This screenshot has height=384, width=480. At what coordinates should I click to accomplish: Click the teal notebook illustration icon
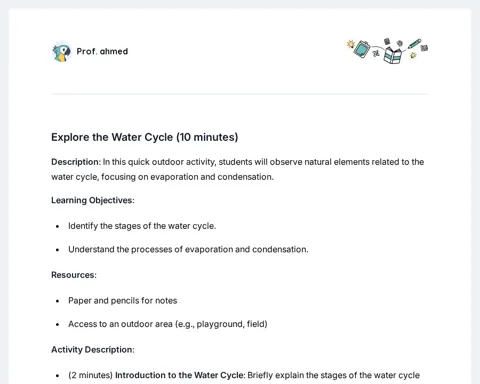[362, 49]
